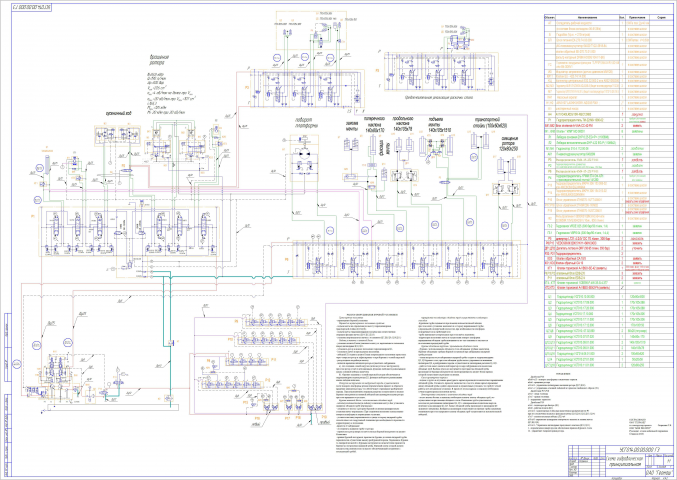Screen dimensions: 677x480
Task: Click the "Кол." column header in the parts table
Action: tap(621, 17)
